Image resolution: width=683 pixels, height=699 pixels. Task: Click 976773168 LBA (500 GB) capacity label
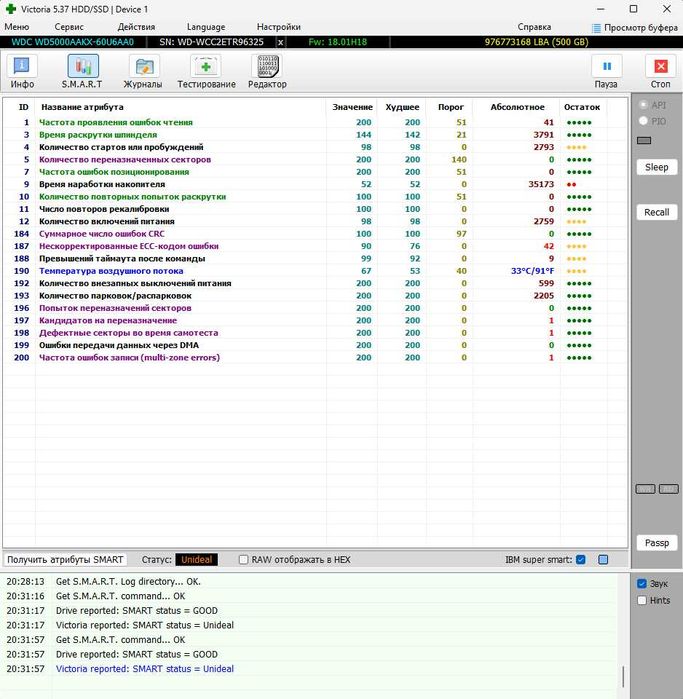[x=536, y=42]
